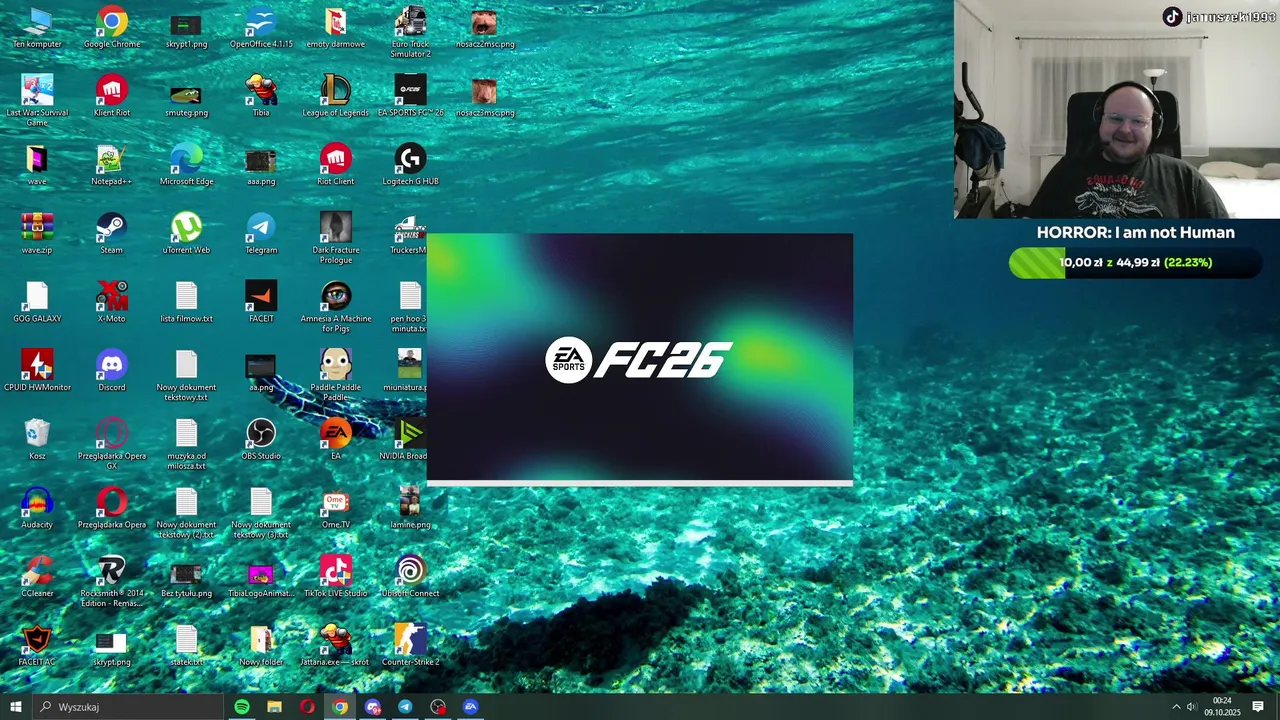Select the X-Moto desktop icon
The width and height of the screenshot is (1280, 720).
pyautogui.click(x=111, y=303)
